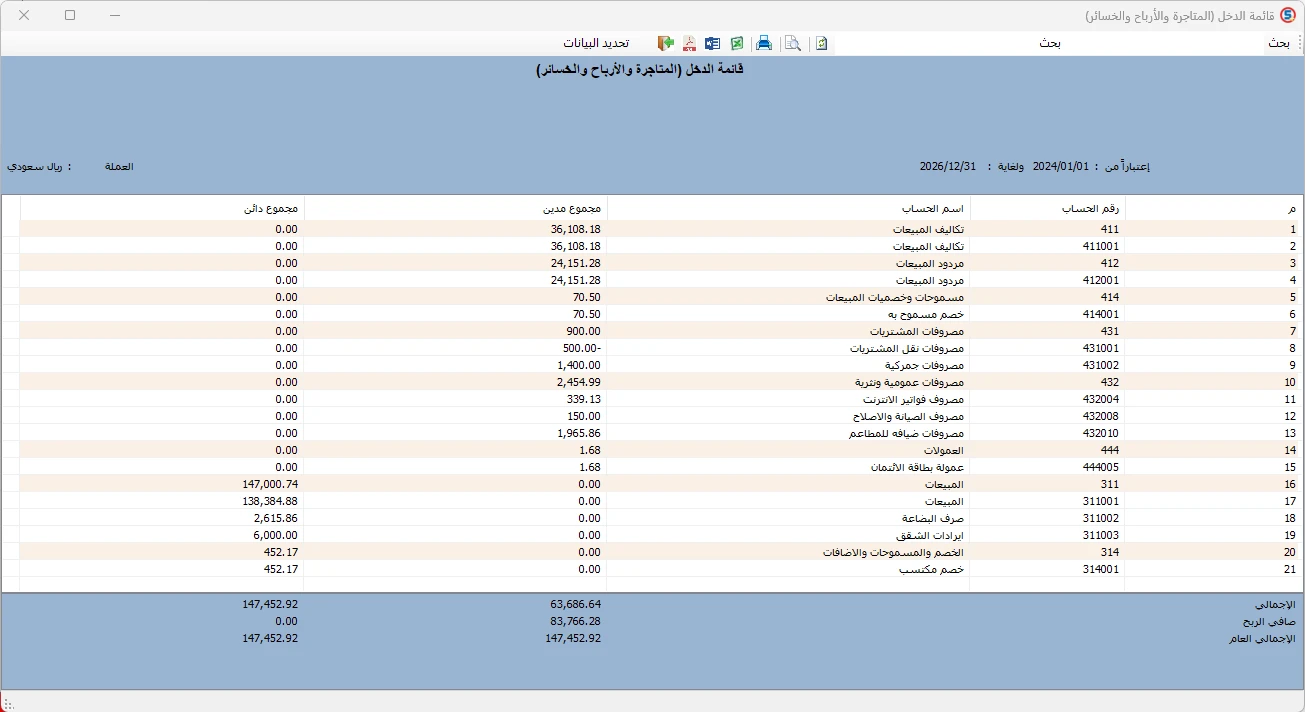Click credit value 147,000.74

click(270, 484)
